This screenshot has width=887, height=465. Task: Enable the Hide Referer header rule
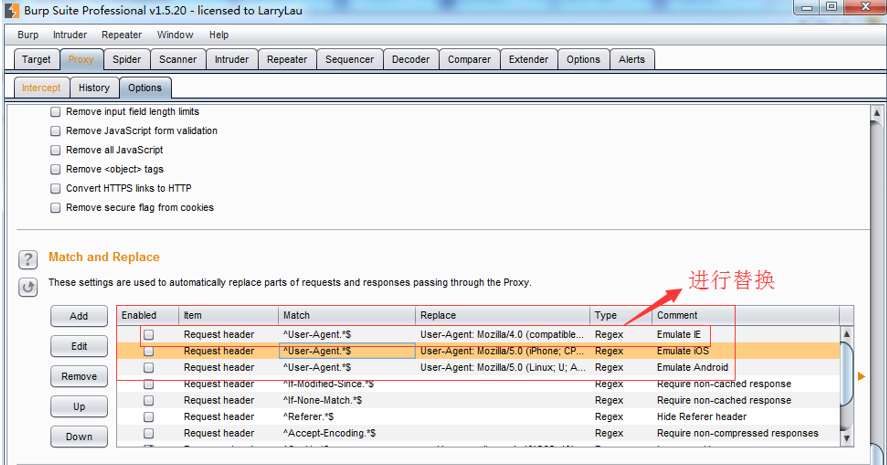coord(148,417)
